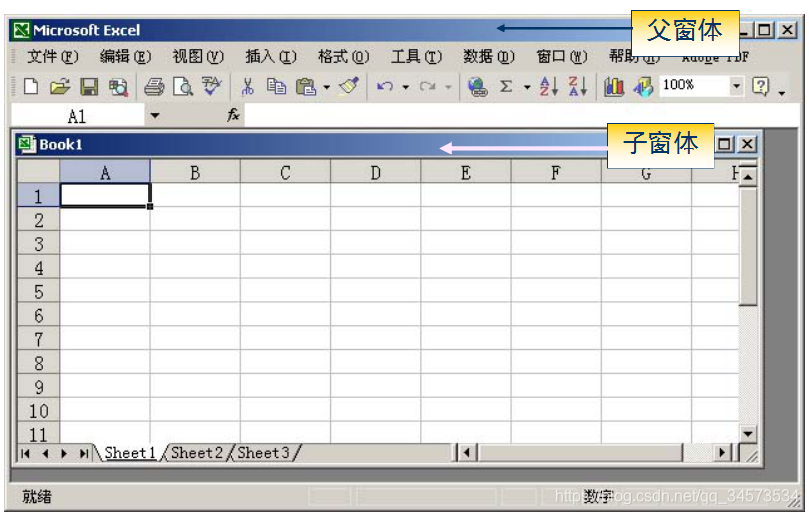
Task: Go to next sheet tab navigation arrow
Action: click(x=64, y=453)
